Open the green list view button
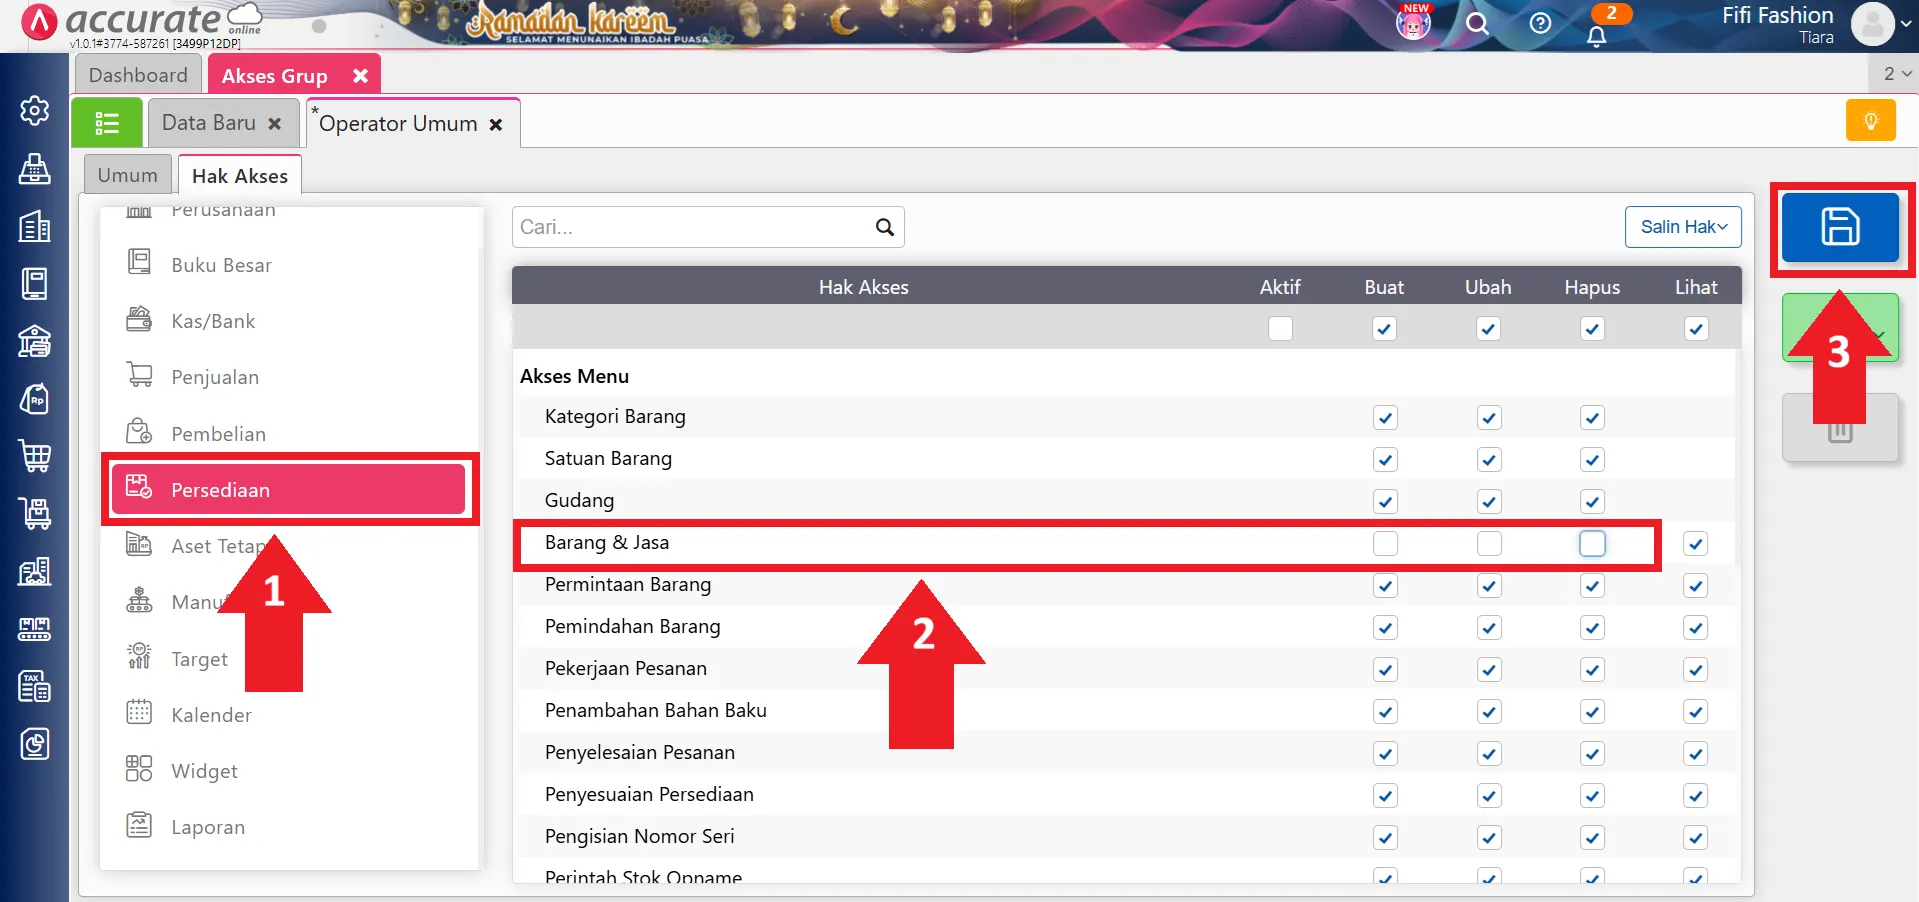Screen dimensions: 1919x902 coord(107,123)
